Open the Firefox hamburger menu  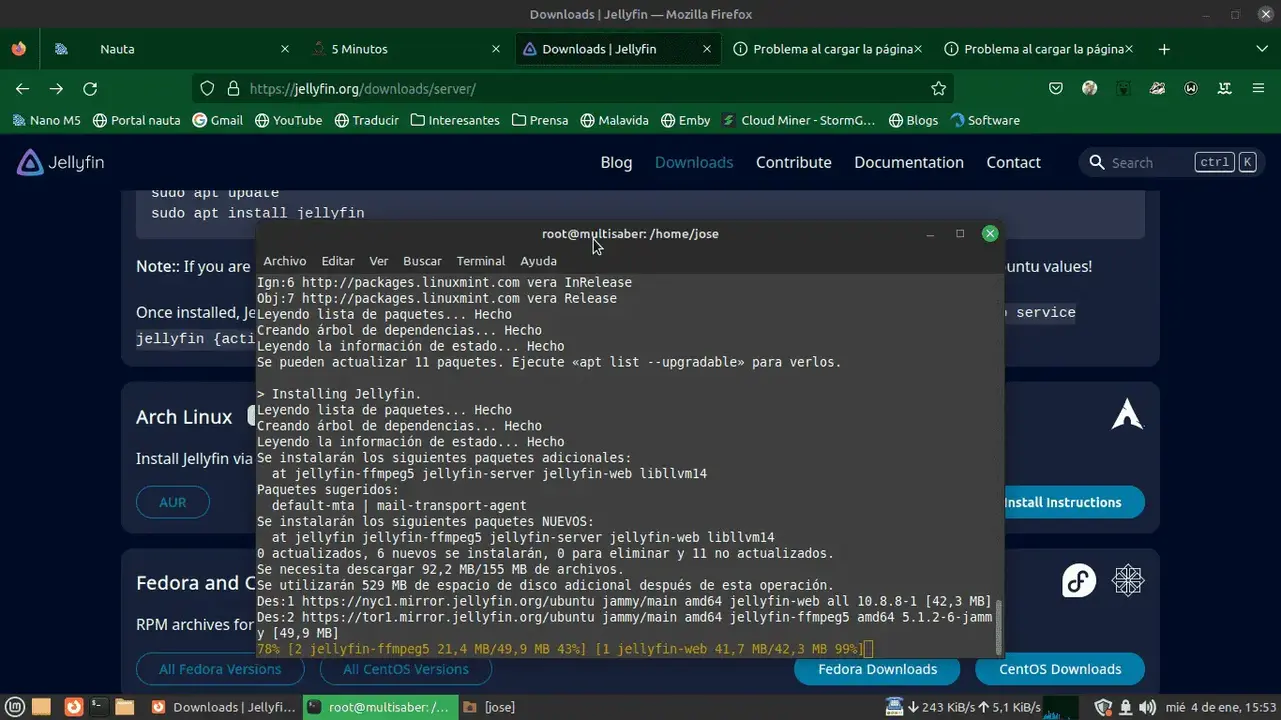pyautogui.click(x=1259, y=88)
